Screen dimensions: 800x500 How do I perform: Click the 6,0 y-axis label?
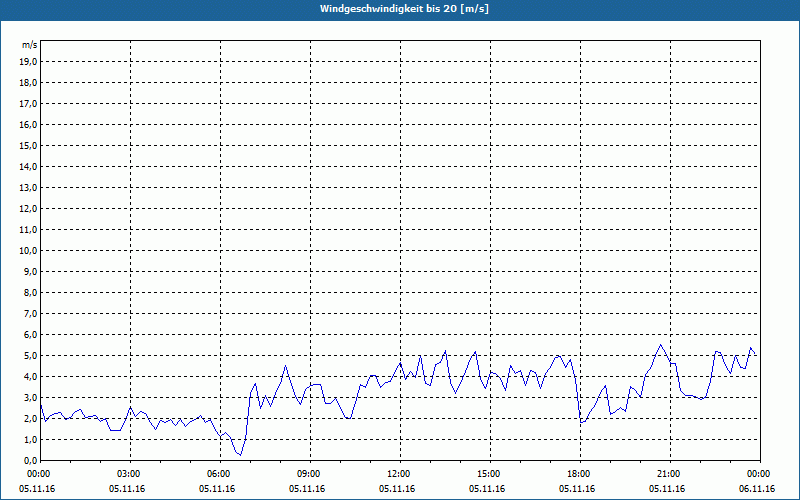coord(30,335)
